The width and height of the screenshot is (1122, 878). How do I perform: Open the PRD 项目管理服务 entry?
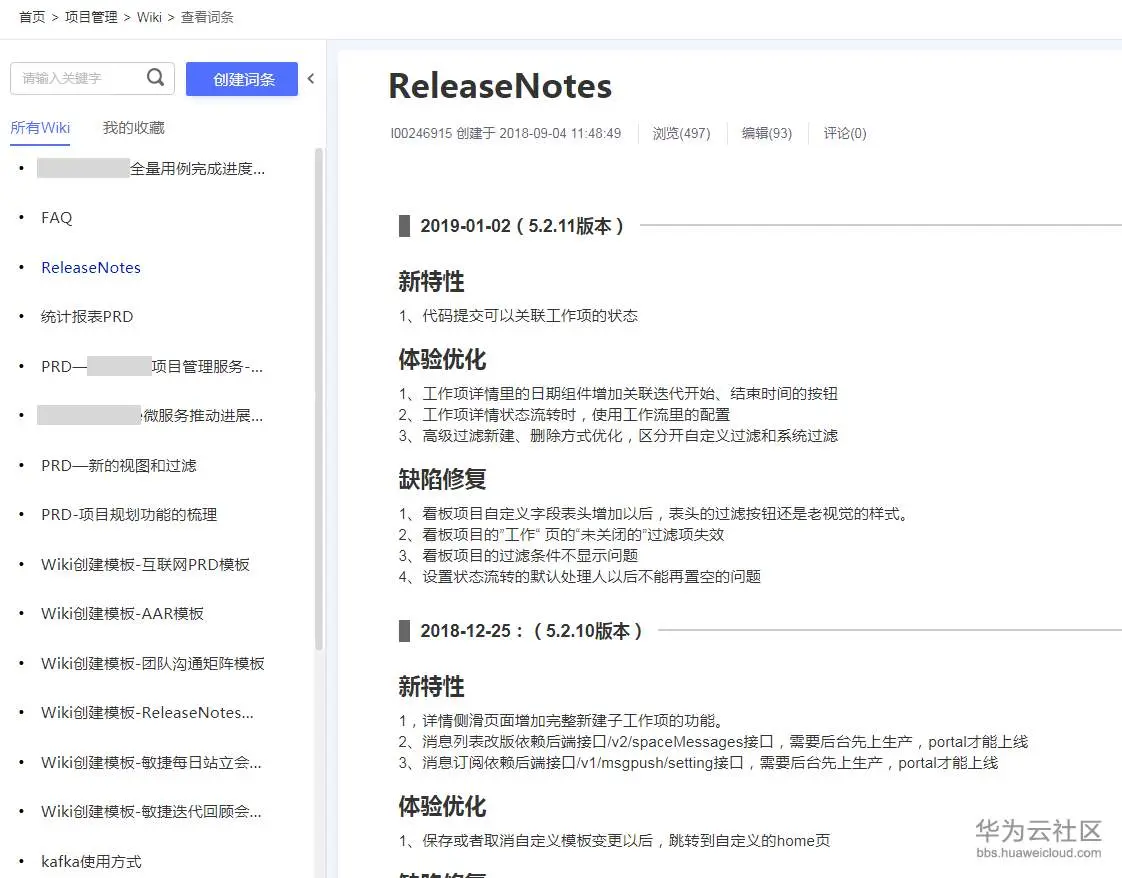tap(152, 366)
